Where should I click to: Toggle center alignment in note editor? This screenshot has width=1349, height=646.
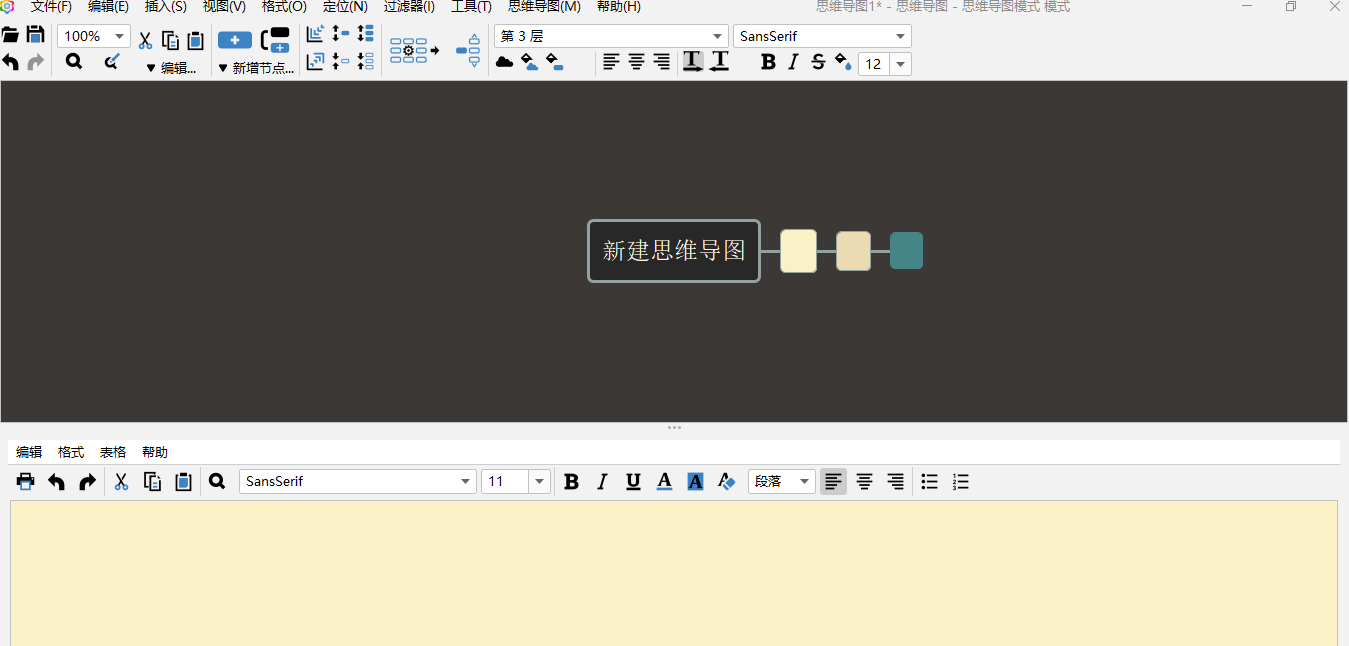pyautogui.click(x=865, y=482)
